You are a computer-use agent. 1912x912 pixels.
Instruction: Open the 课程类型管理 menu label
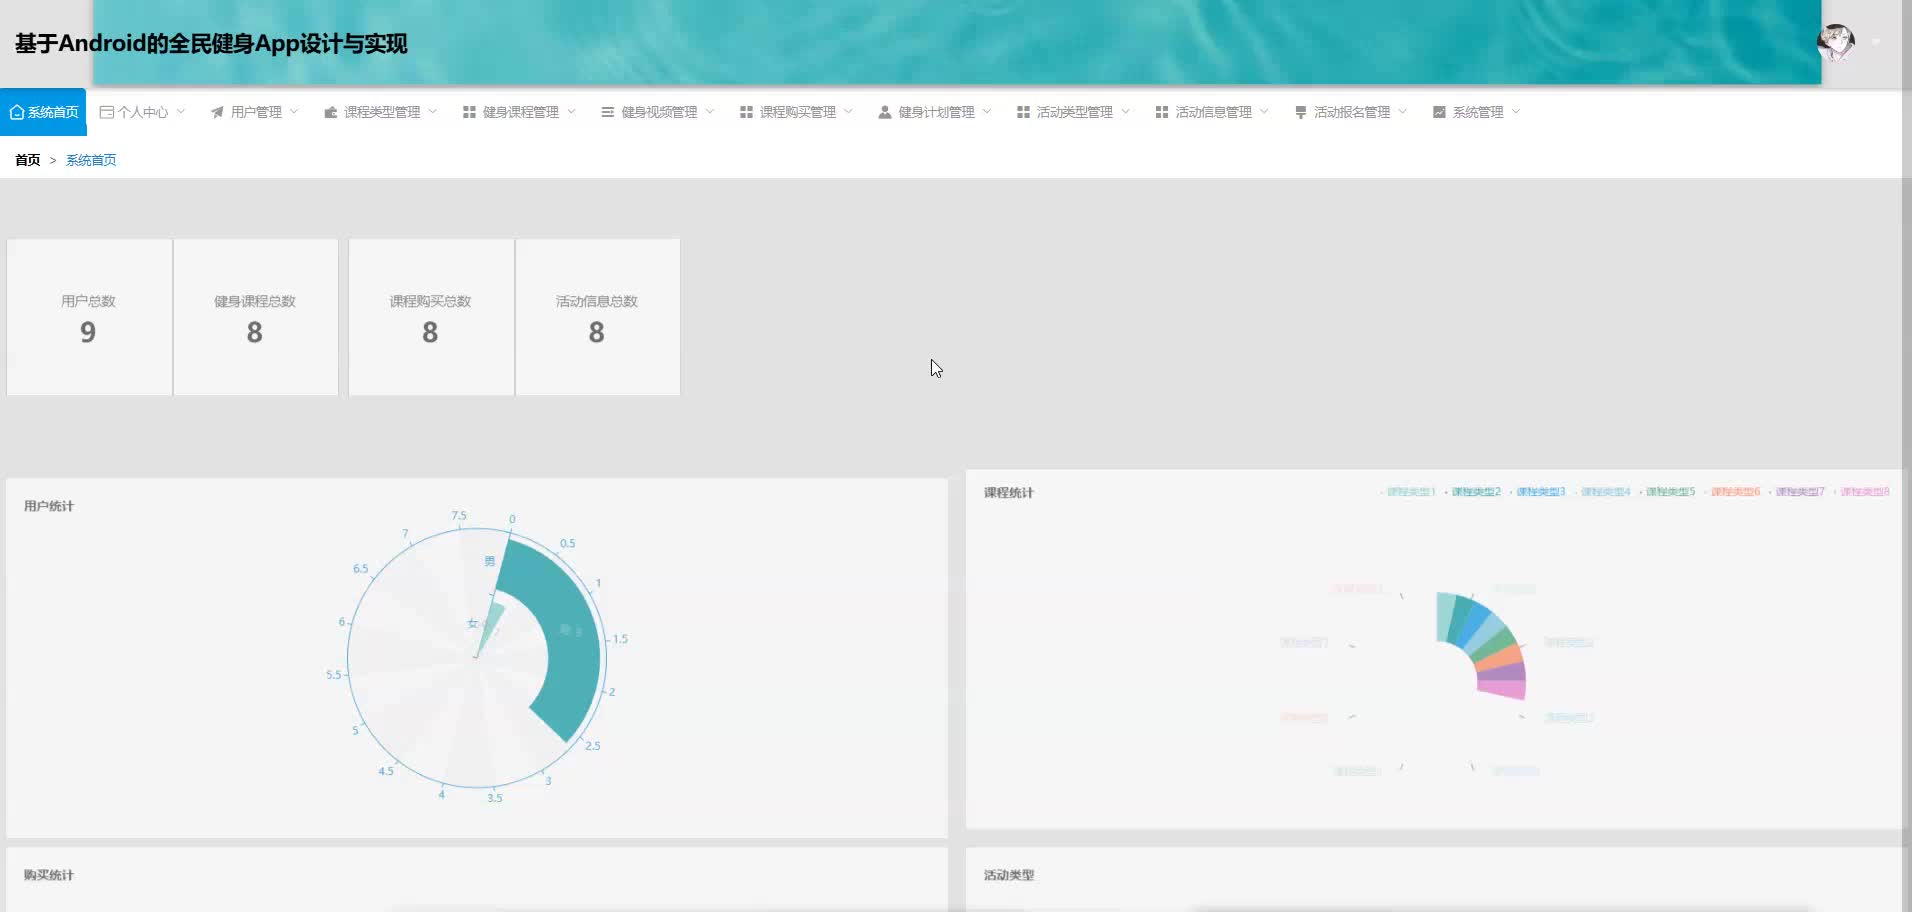[382, 112]
